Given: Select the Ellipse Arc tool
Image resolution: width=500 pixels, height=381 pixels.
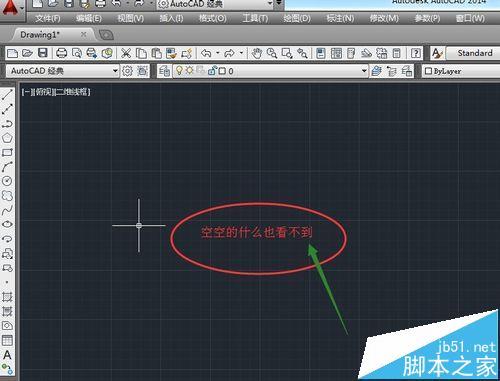Looking at the screenshot, I should [x=7, y=239].
